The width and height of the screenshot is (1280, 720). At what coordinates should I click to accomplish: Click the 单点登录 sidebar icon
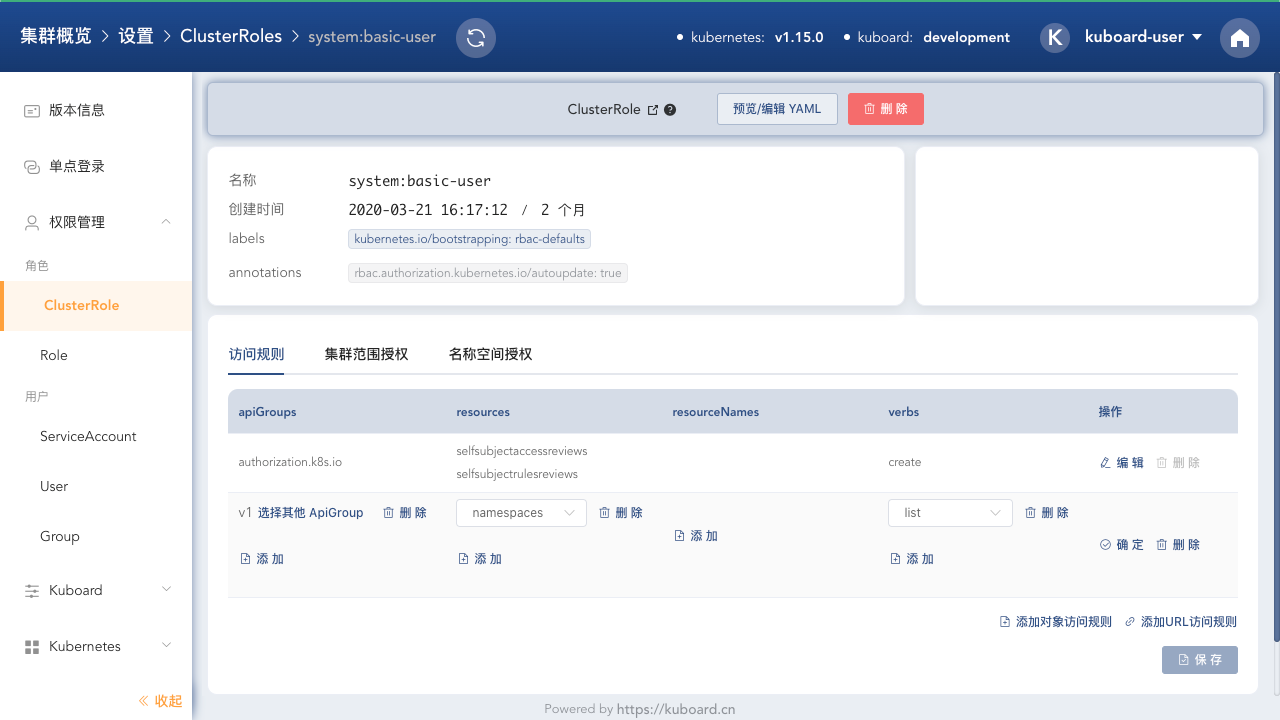(32, 166)
